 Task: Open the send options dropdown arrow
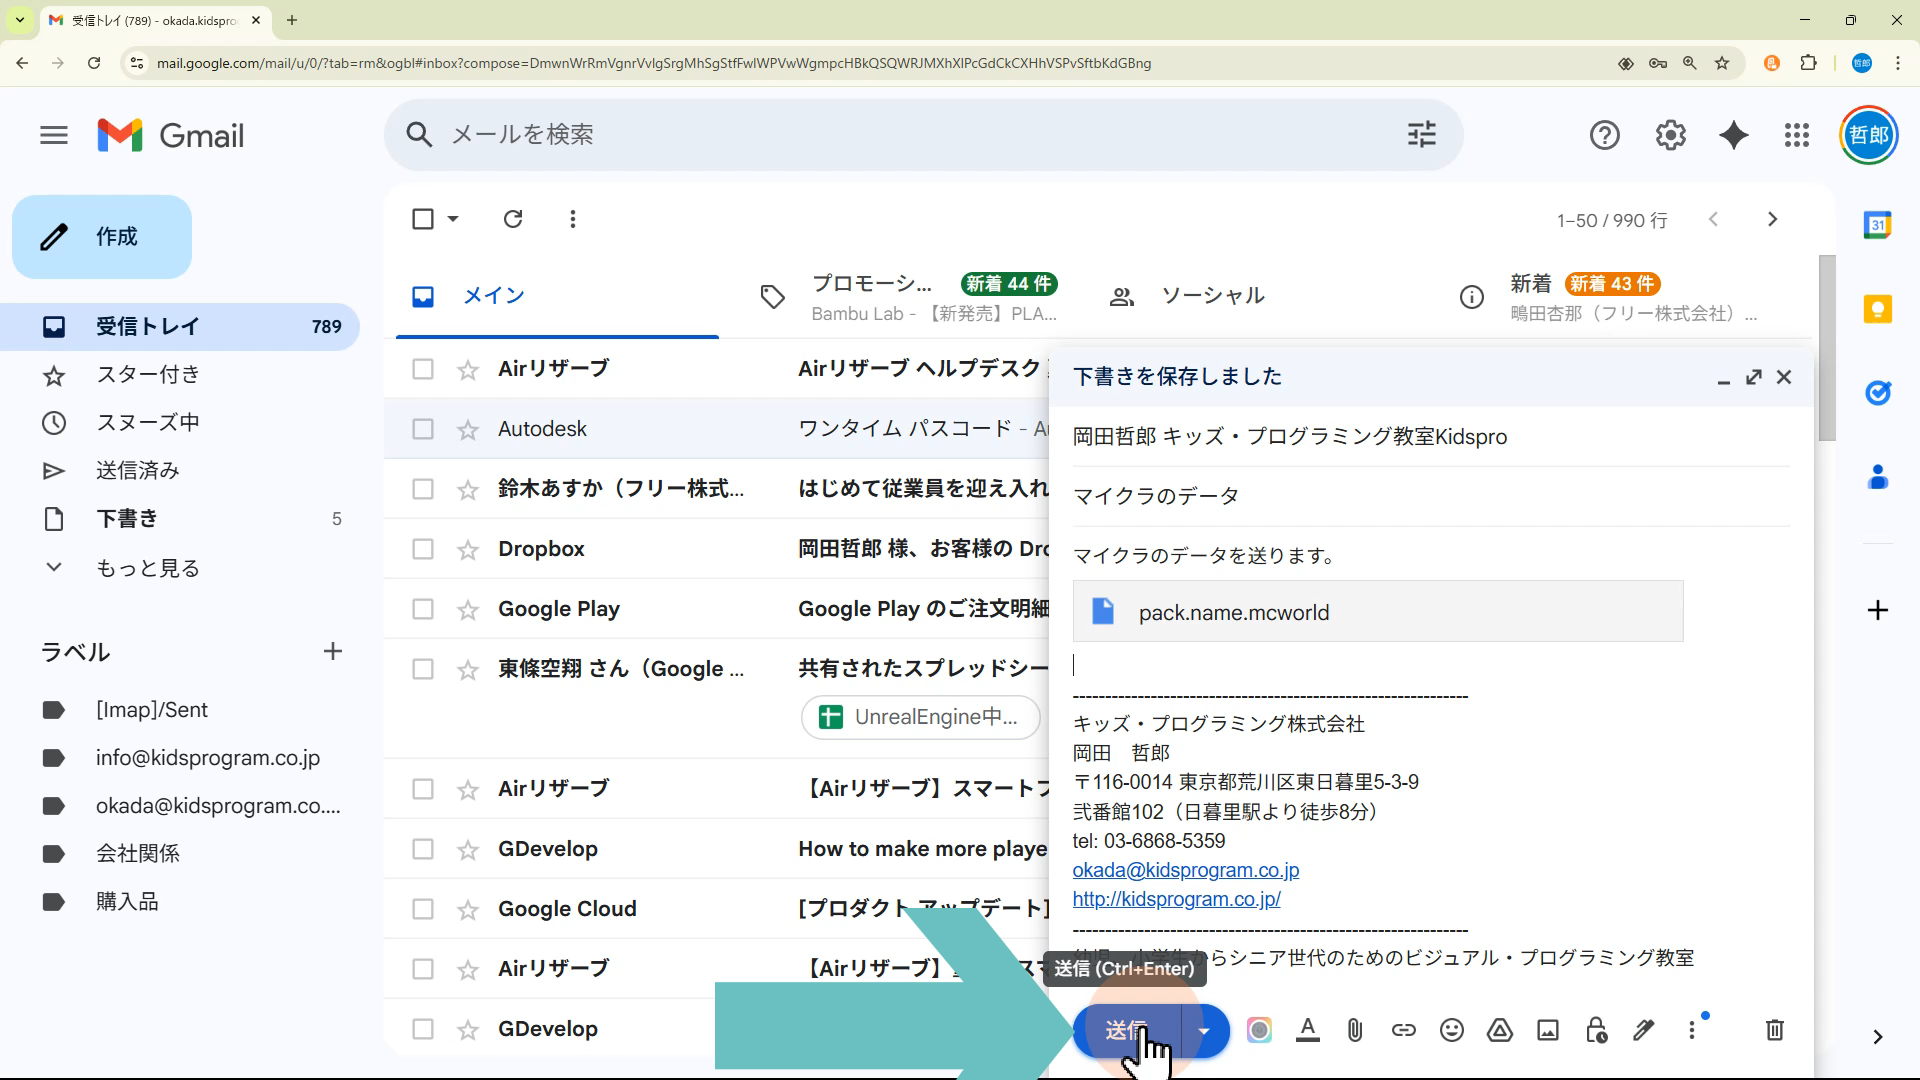pyautogui.click(x=1204, y=1030)
